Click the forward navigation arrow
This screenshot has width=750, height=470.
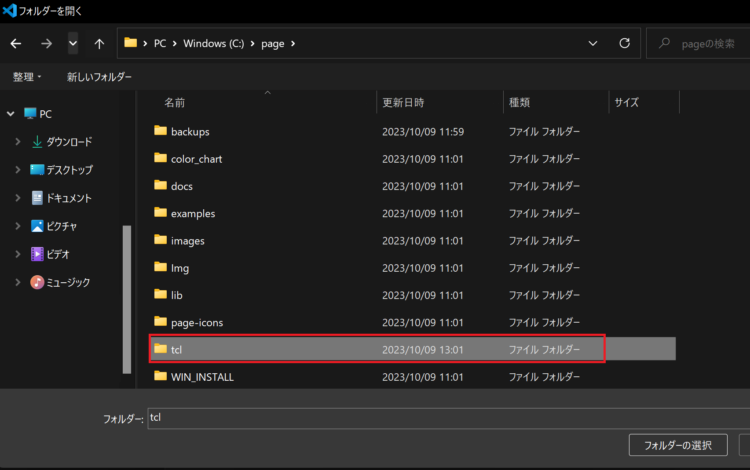pos(46,44)
